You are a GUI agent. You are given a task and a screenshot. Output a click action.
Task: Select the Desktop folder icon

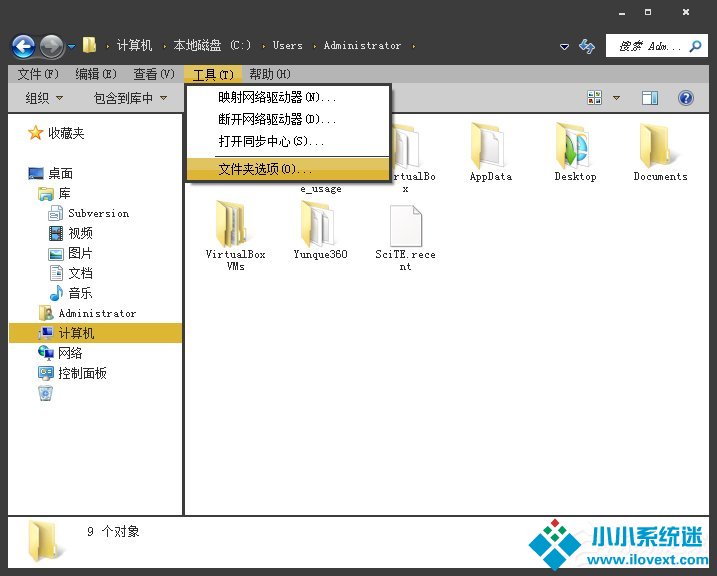coord(575,152)
